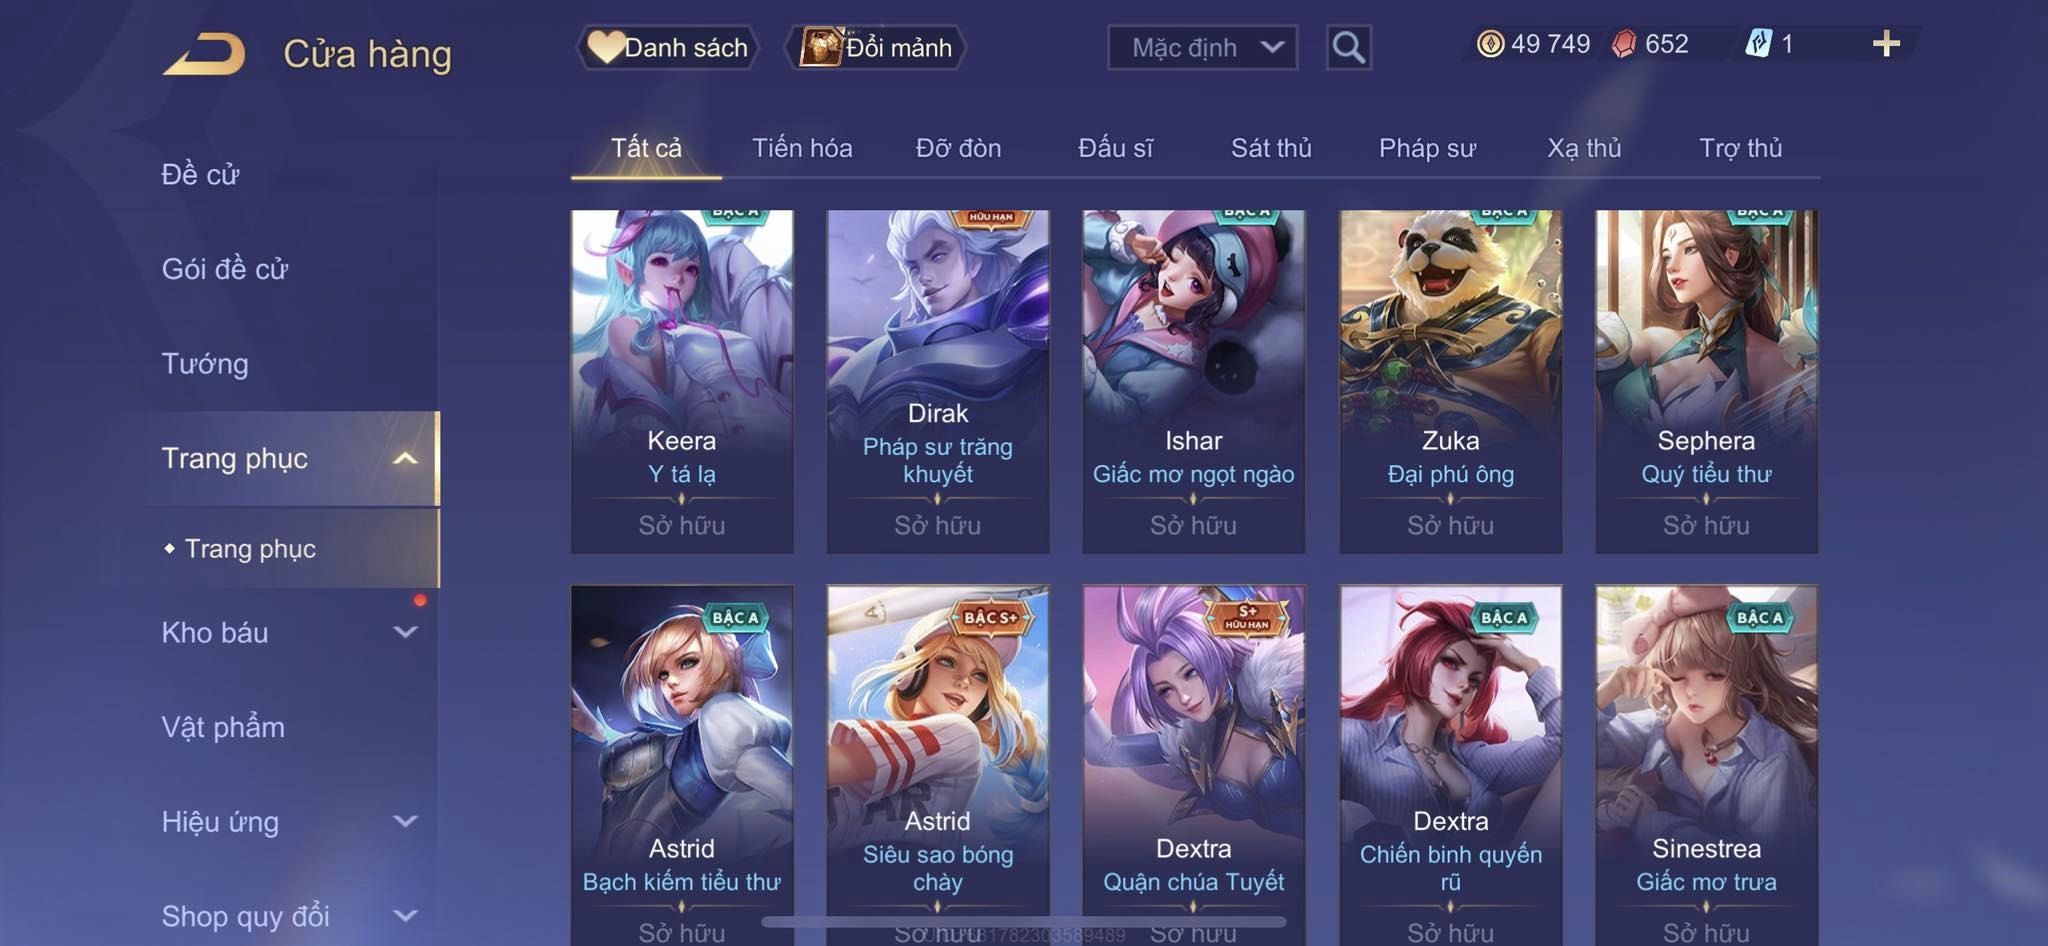Open Đổi mảnh chest icon

pos(820,47)
